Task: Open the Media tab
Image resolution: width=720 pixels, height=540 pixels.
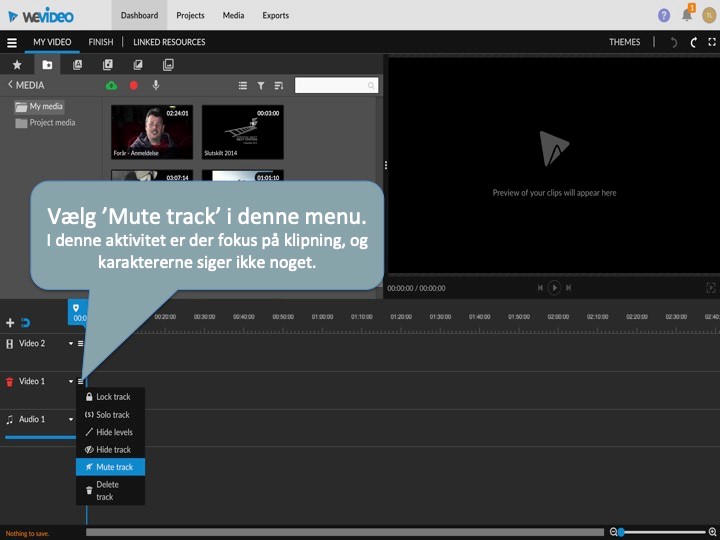Action: [233, 15]
